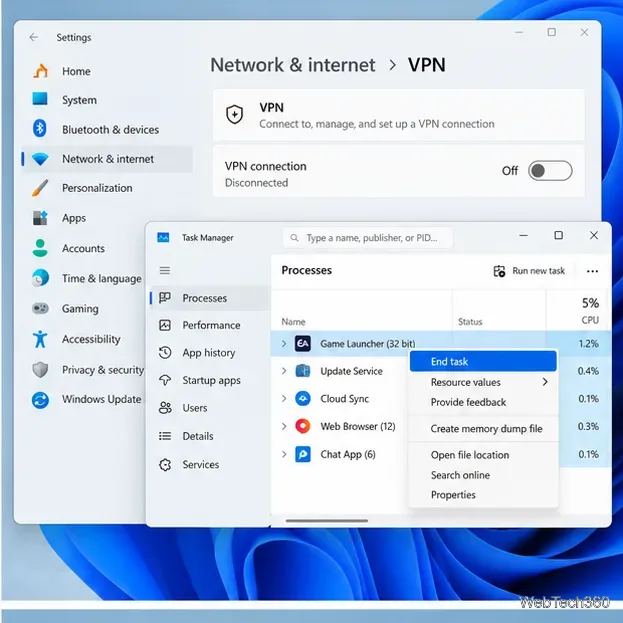Click the Game Launcher EA icon
623x623 pixels.
[303, 343]
